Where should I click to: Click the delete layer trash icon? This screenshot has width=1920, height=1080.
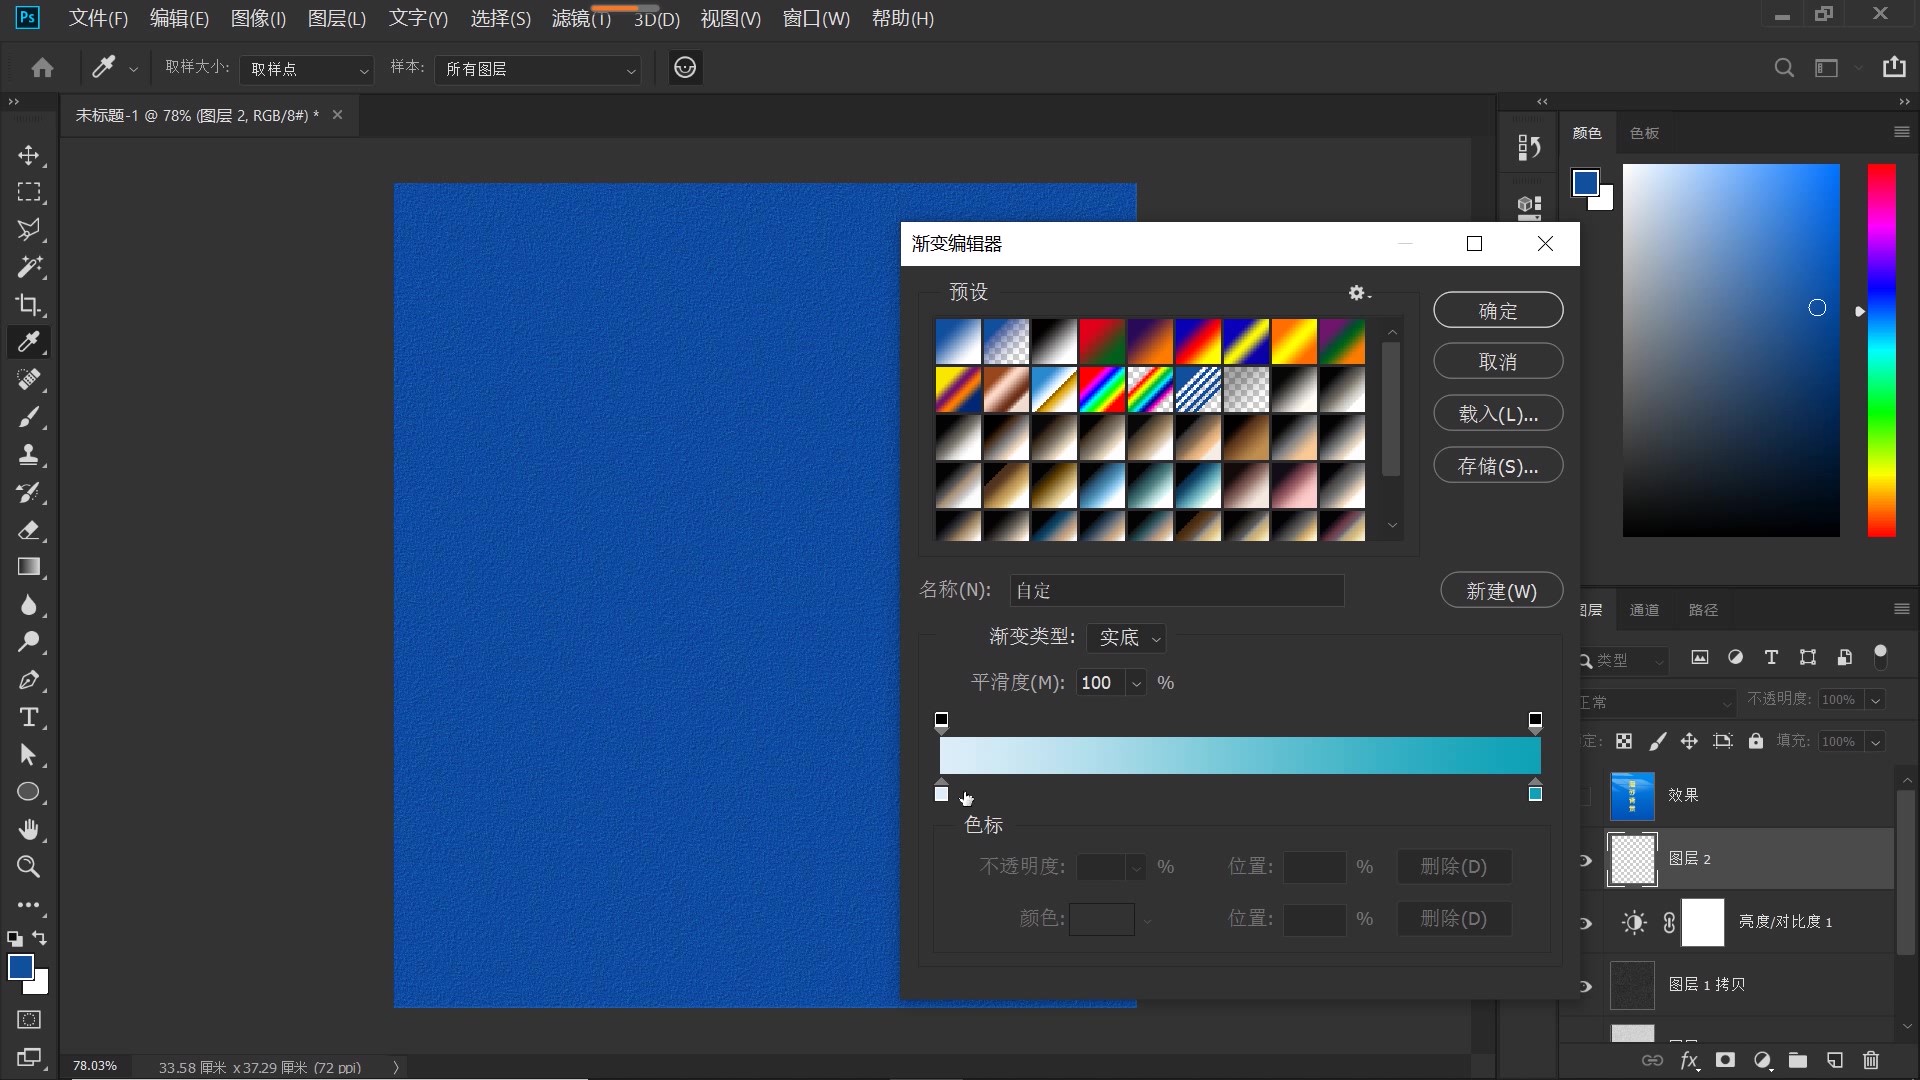point(1871,1060)
